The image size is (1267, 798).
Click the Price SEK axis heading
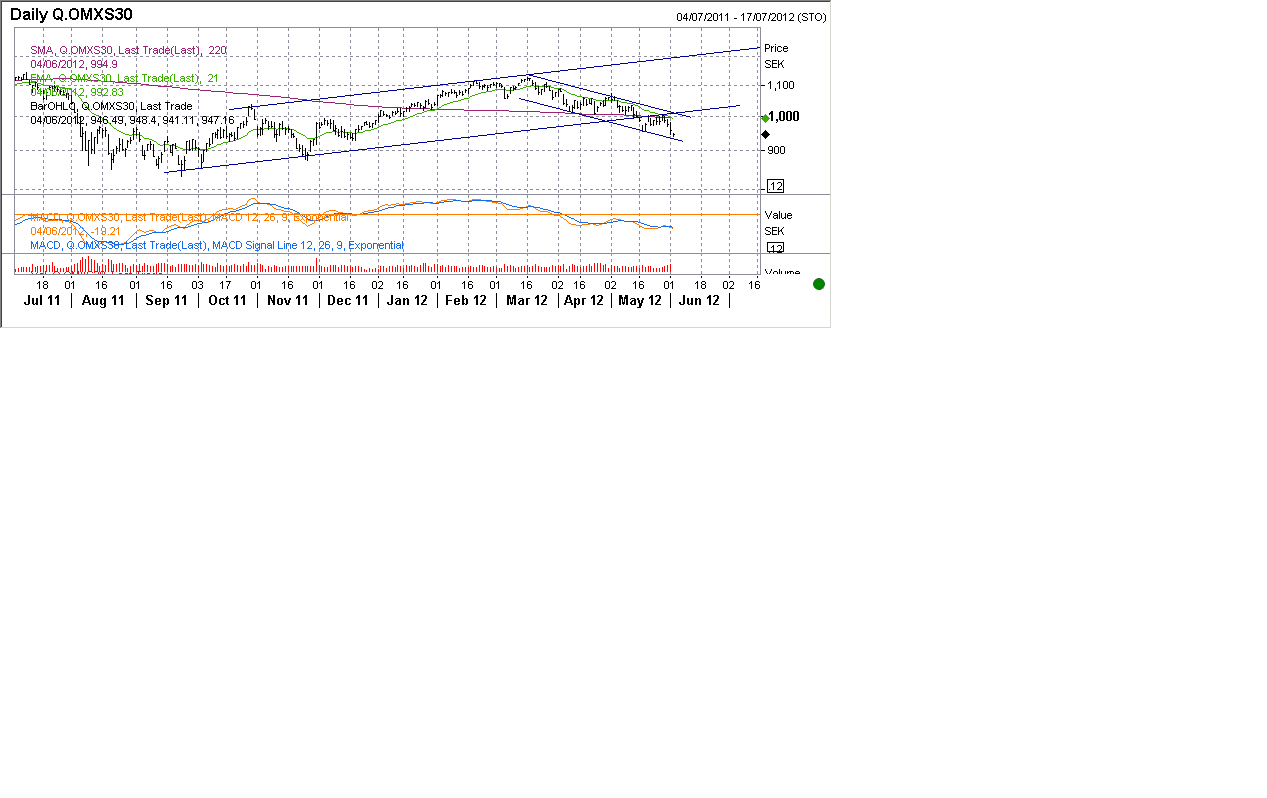coord(776,56)
